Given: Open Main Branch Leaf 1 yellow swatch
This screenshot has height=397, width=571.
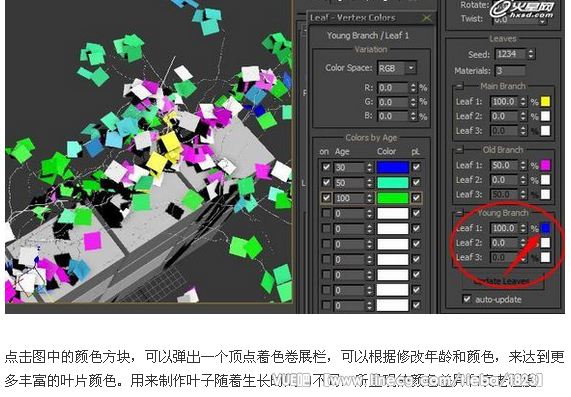Looking at the screenshot, I should [545, 102].
